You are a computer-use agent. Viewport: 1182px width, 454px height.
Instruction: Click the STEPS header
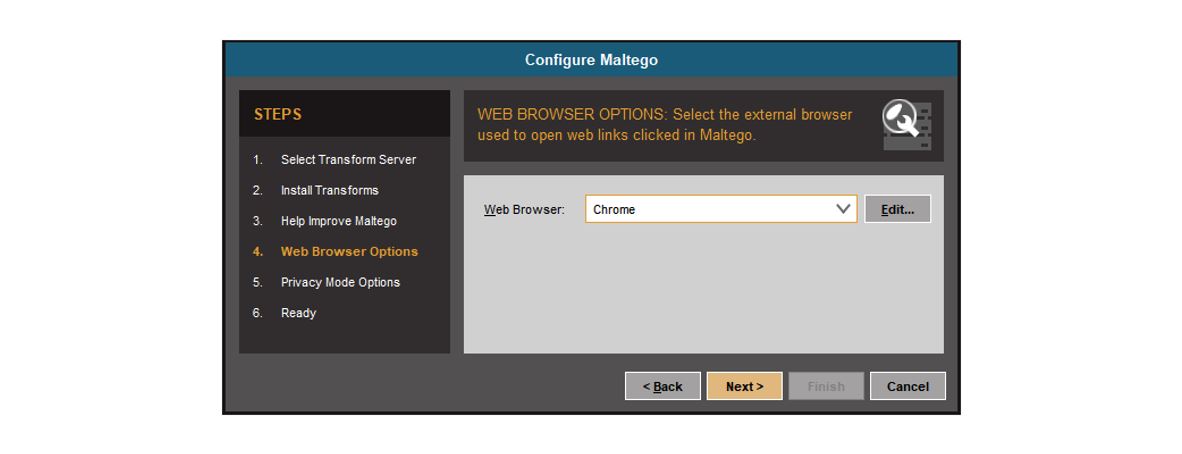click(x=277, y=115)
